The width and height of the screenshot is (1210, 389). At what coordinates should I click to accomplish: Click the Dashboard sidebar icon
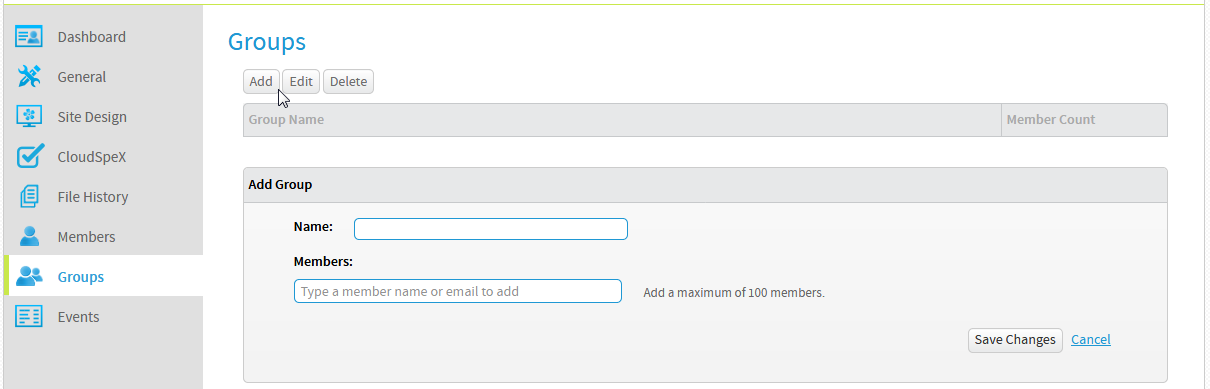click(x=30, y=37)
